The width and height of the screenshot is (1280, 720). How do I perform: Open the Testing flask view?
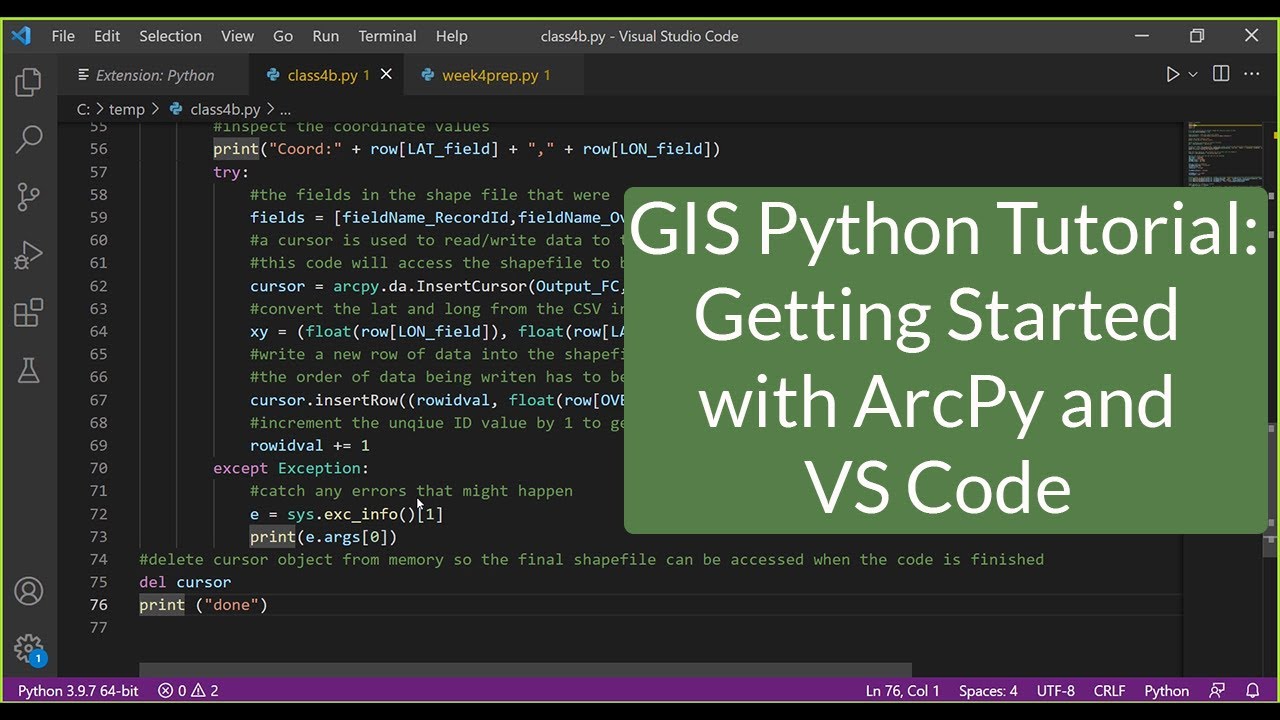pos(28,371)
